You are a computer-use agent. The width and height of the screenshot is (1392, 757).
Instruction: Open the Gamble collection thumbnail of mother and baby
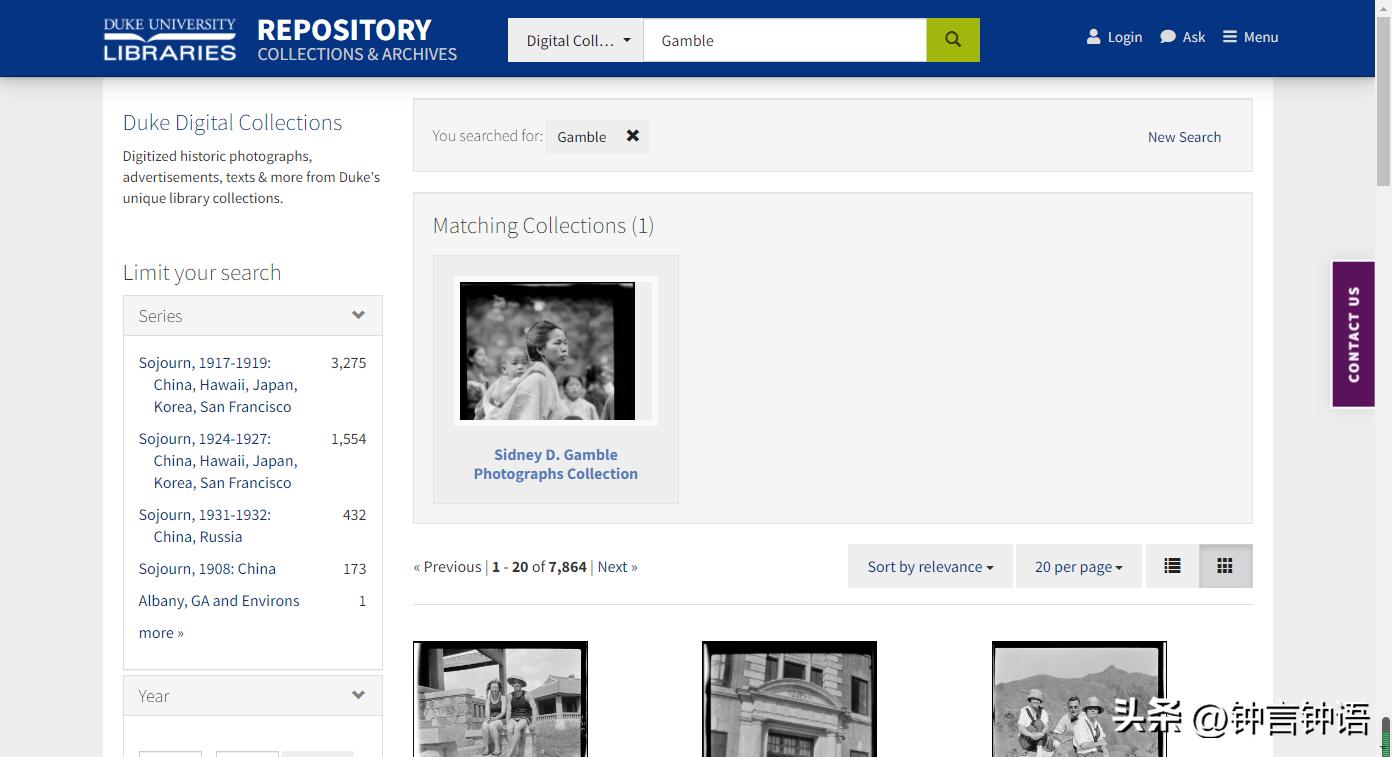click(x=556, y=351)
